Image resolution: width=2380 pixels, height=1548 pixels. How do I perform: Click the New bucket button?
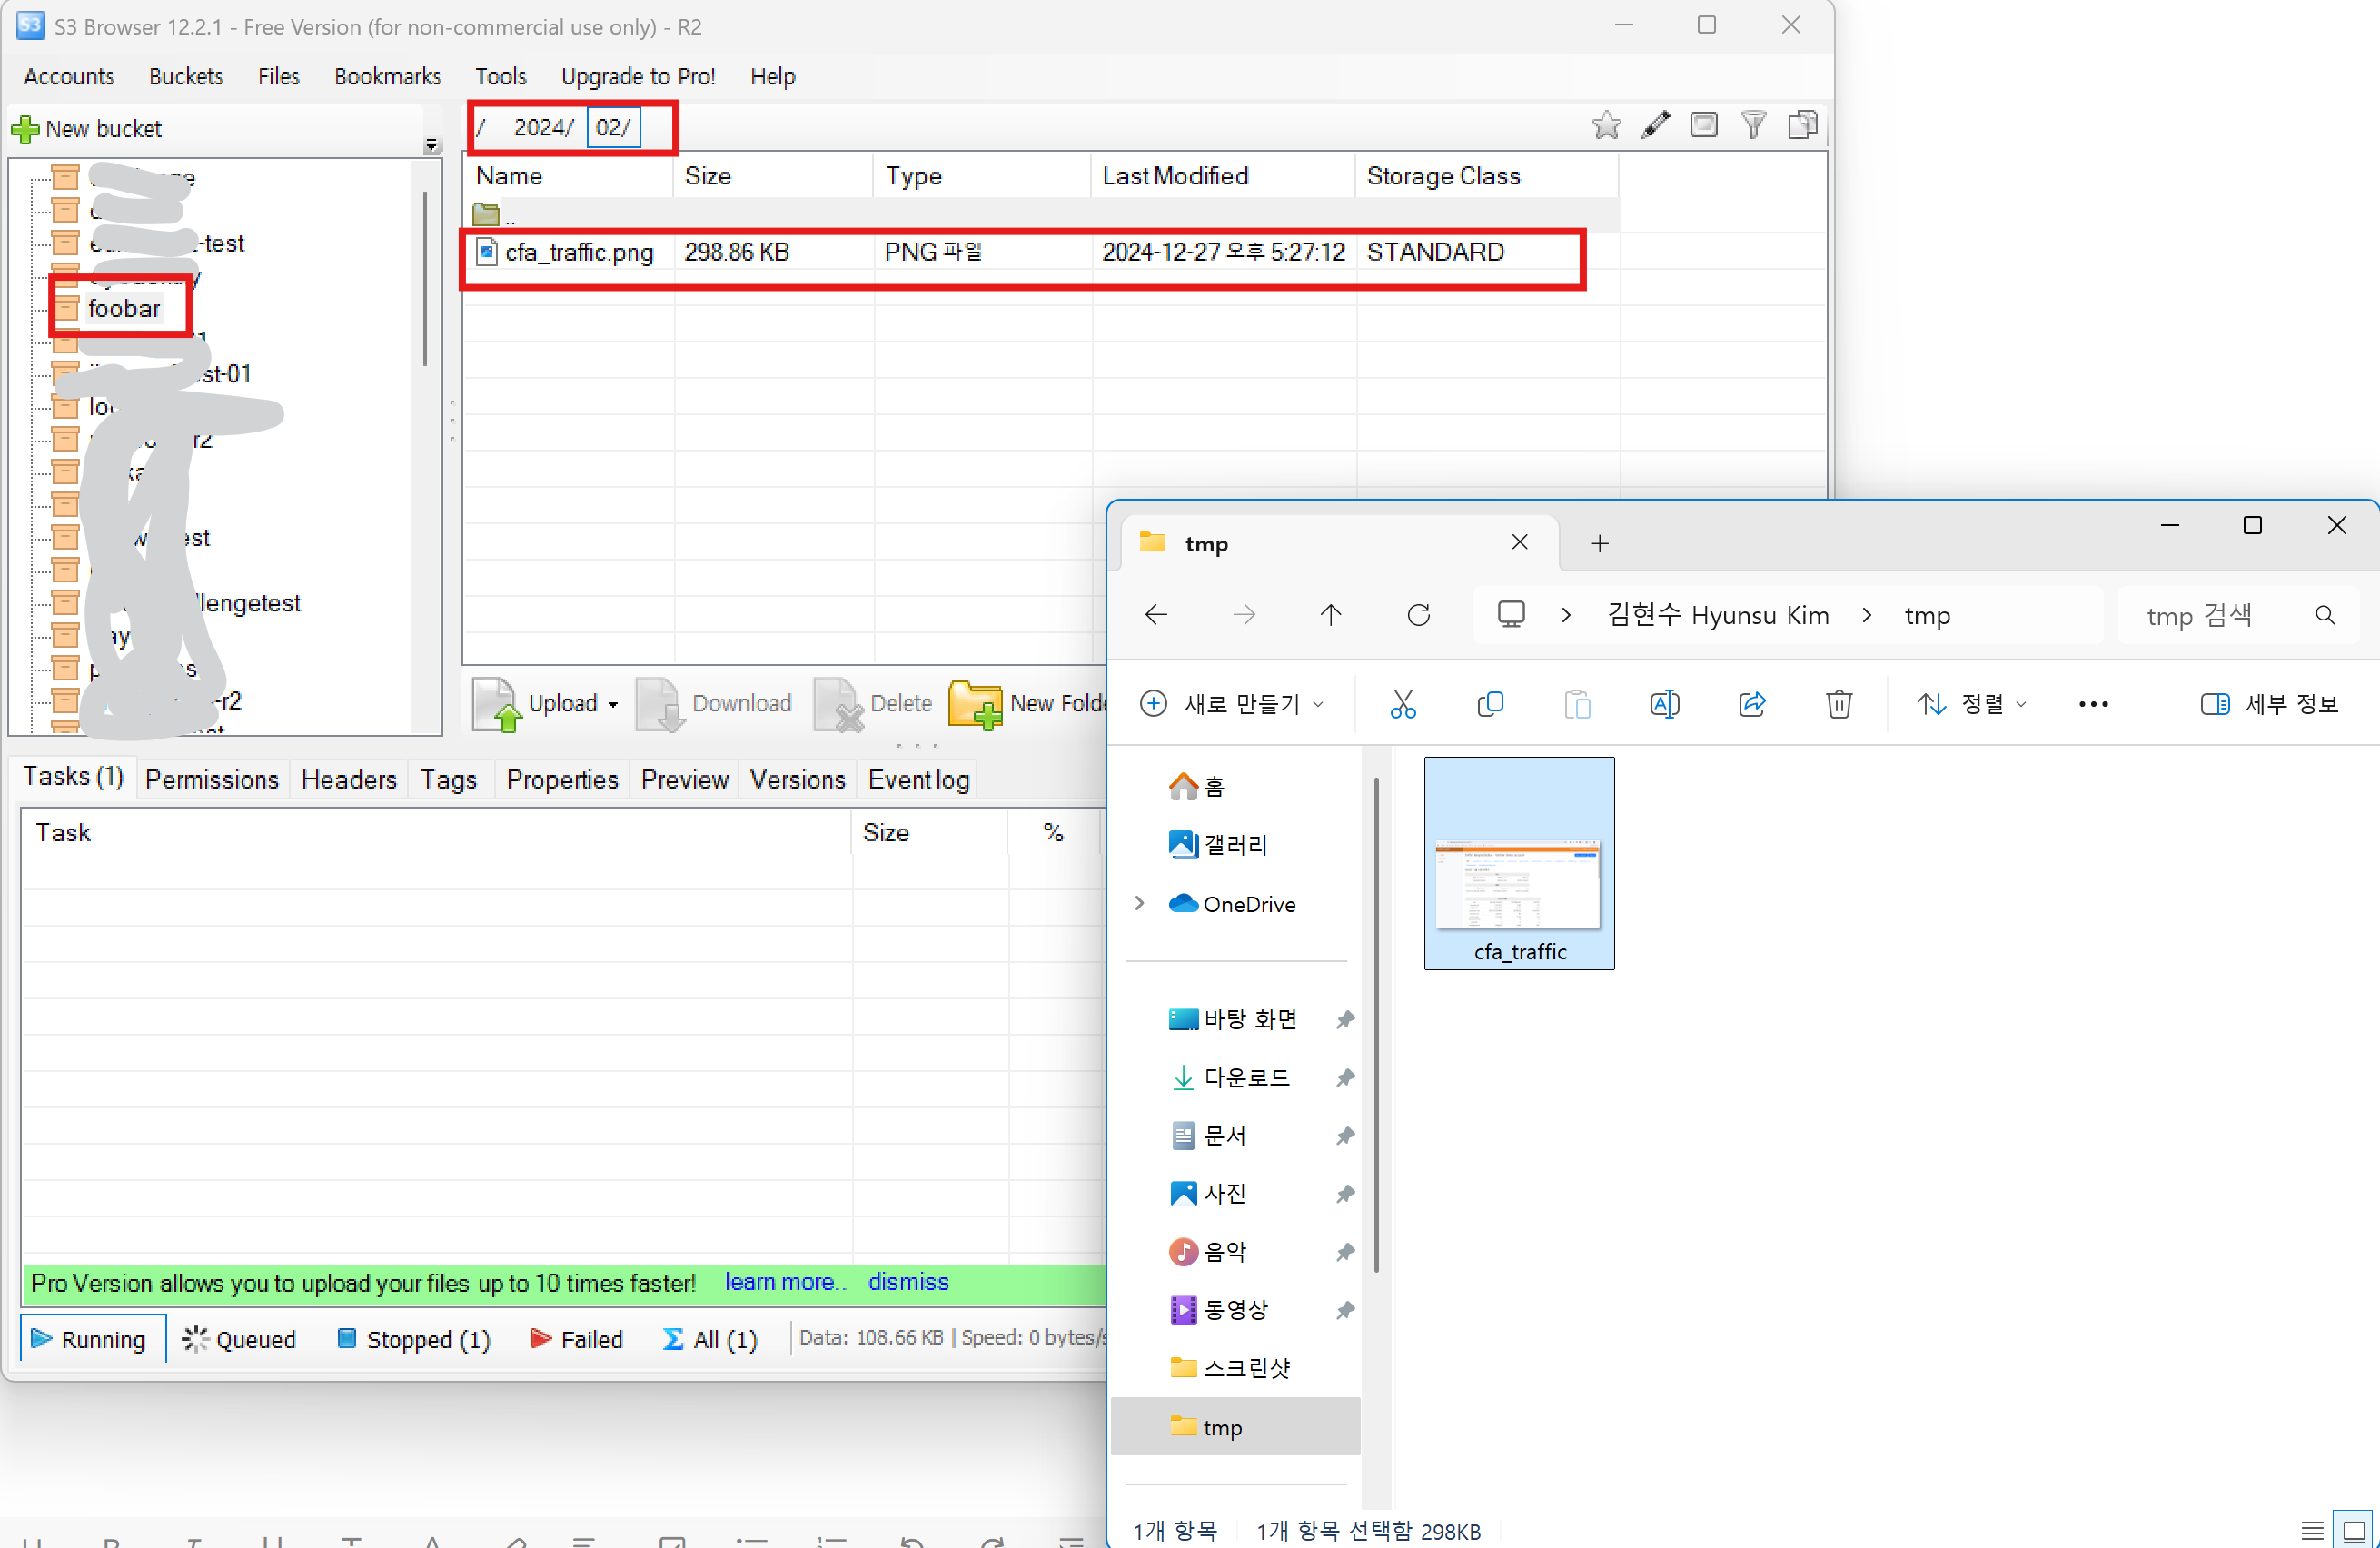tap(87, 129)
